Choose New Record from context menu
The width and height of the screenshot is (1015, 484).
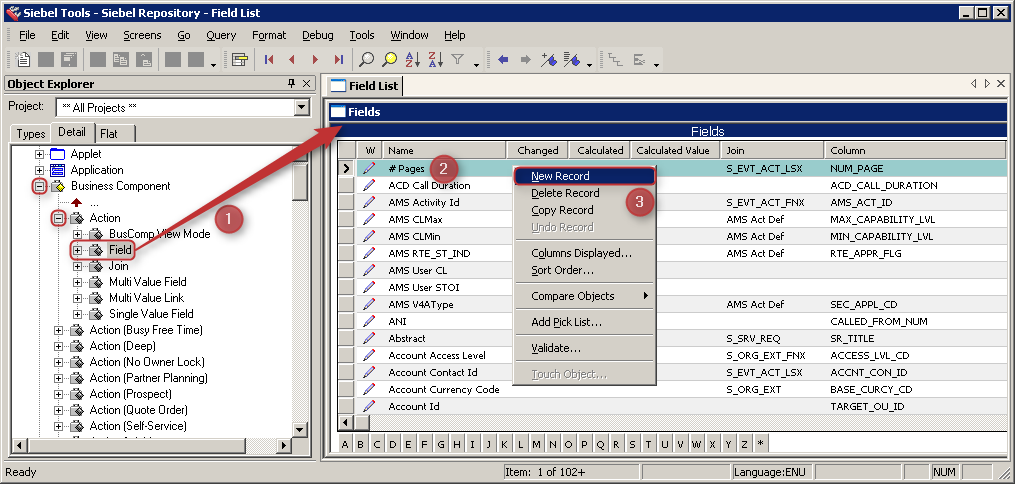coord(585,176)
